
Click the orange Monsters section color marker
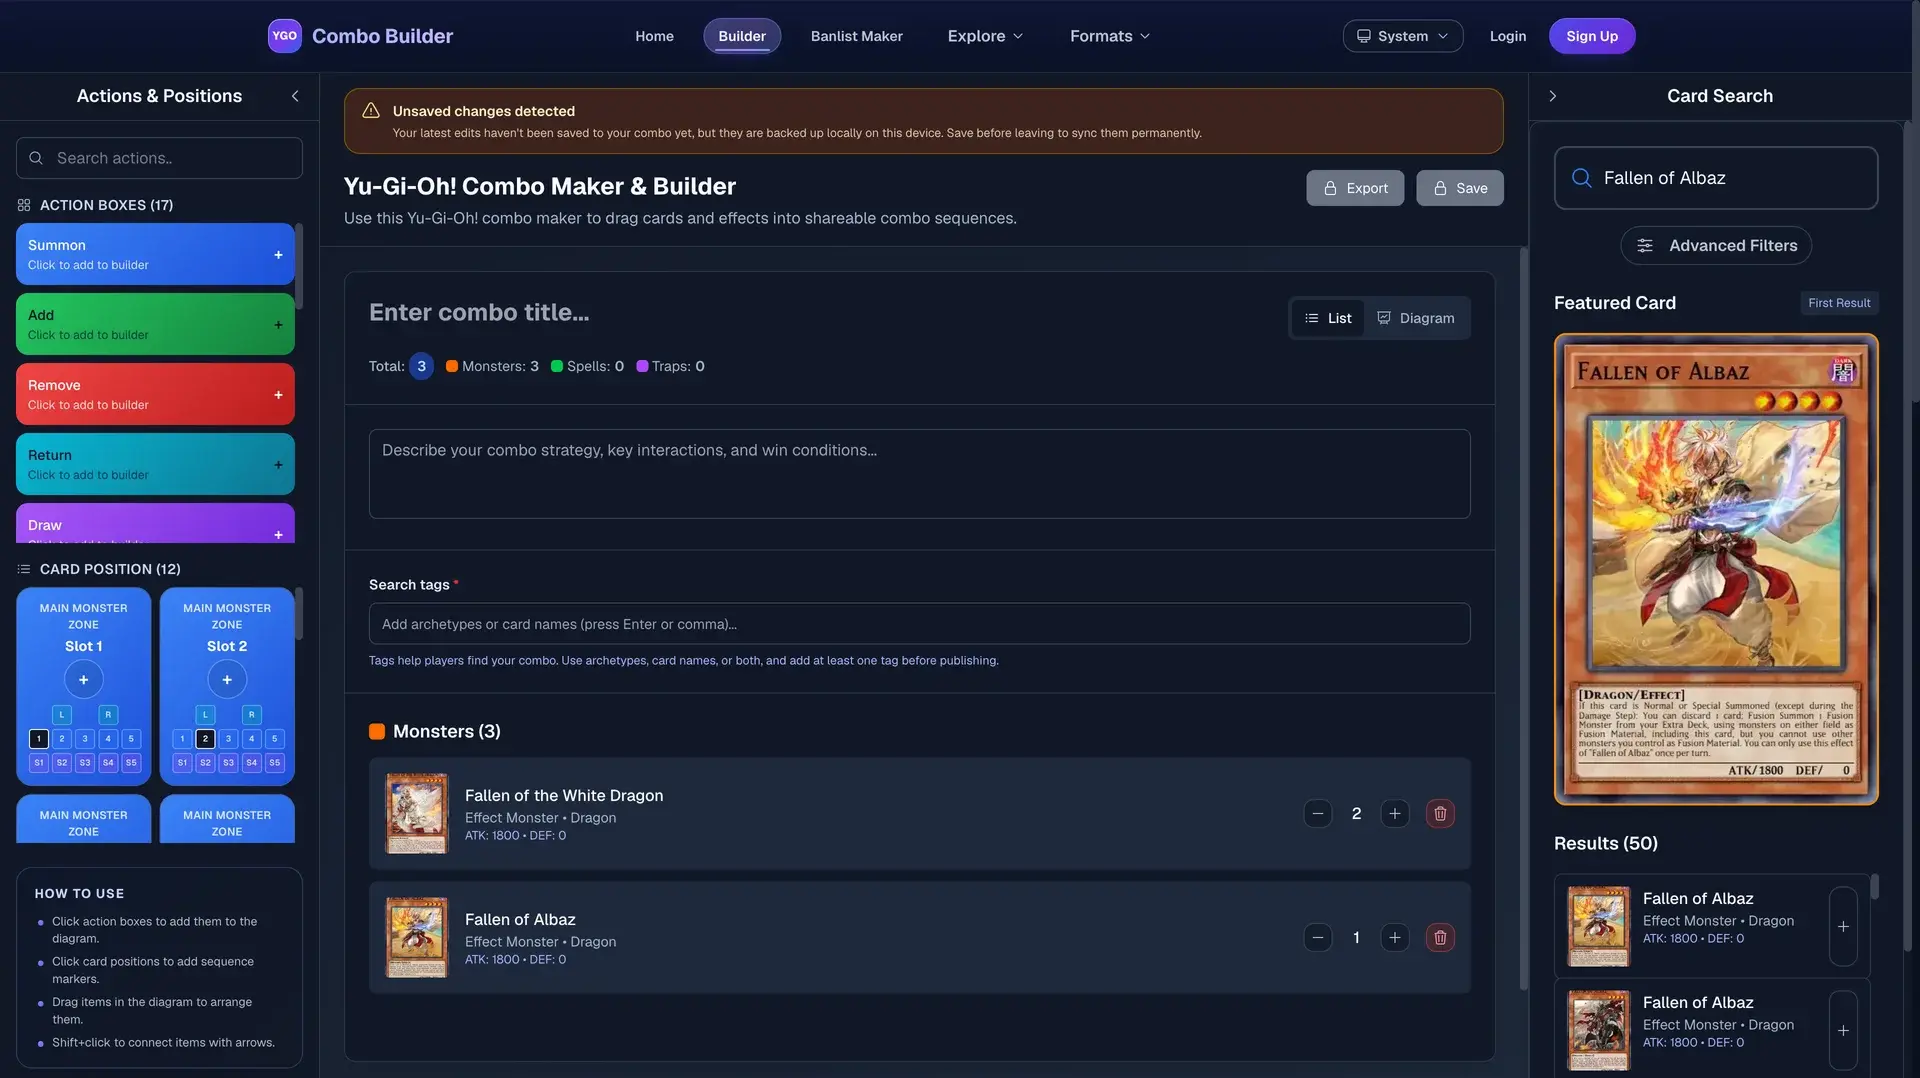[x=377, y=732]
